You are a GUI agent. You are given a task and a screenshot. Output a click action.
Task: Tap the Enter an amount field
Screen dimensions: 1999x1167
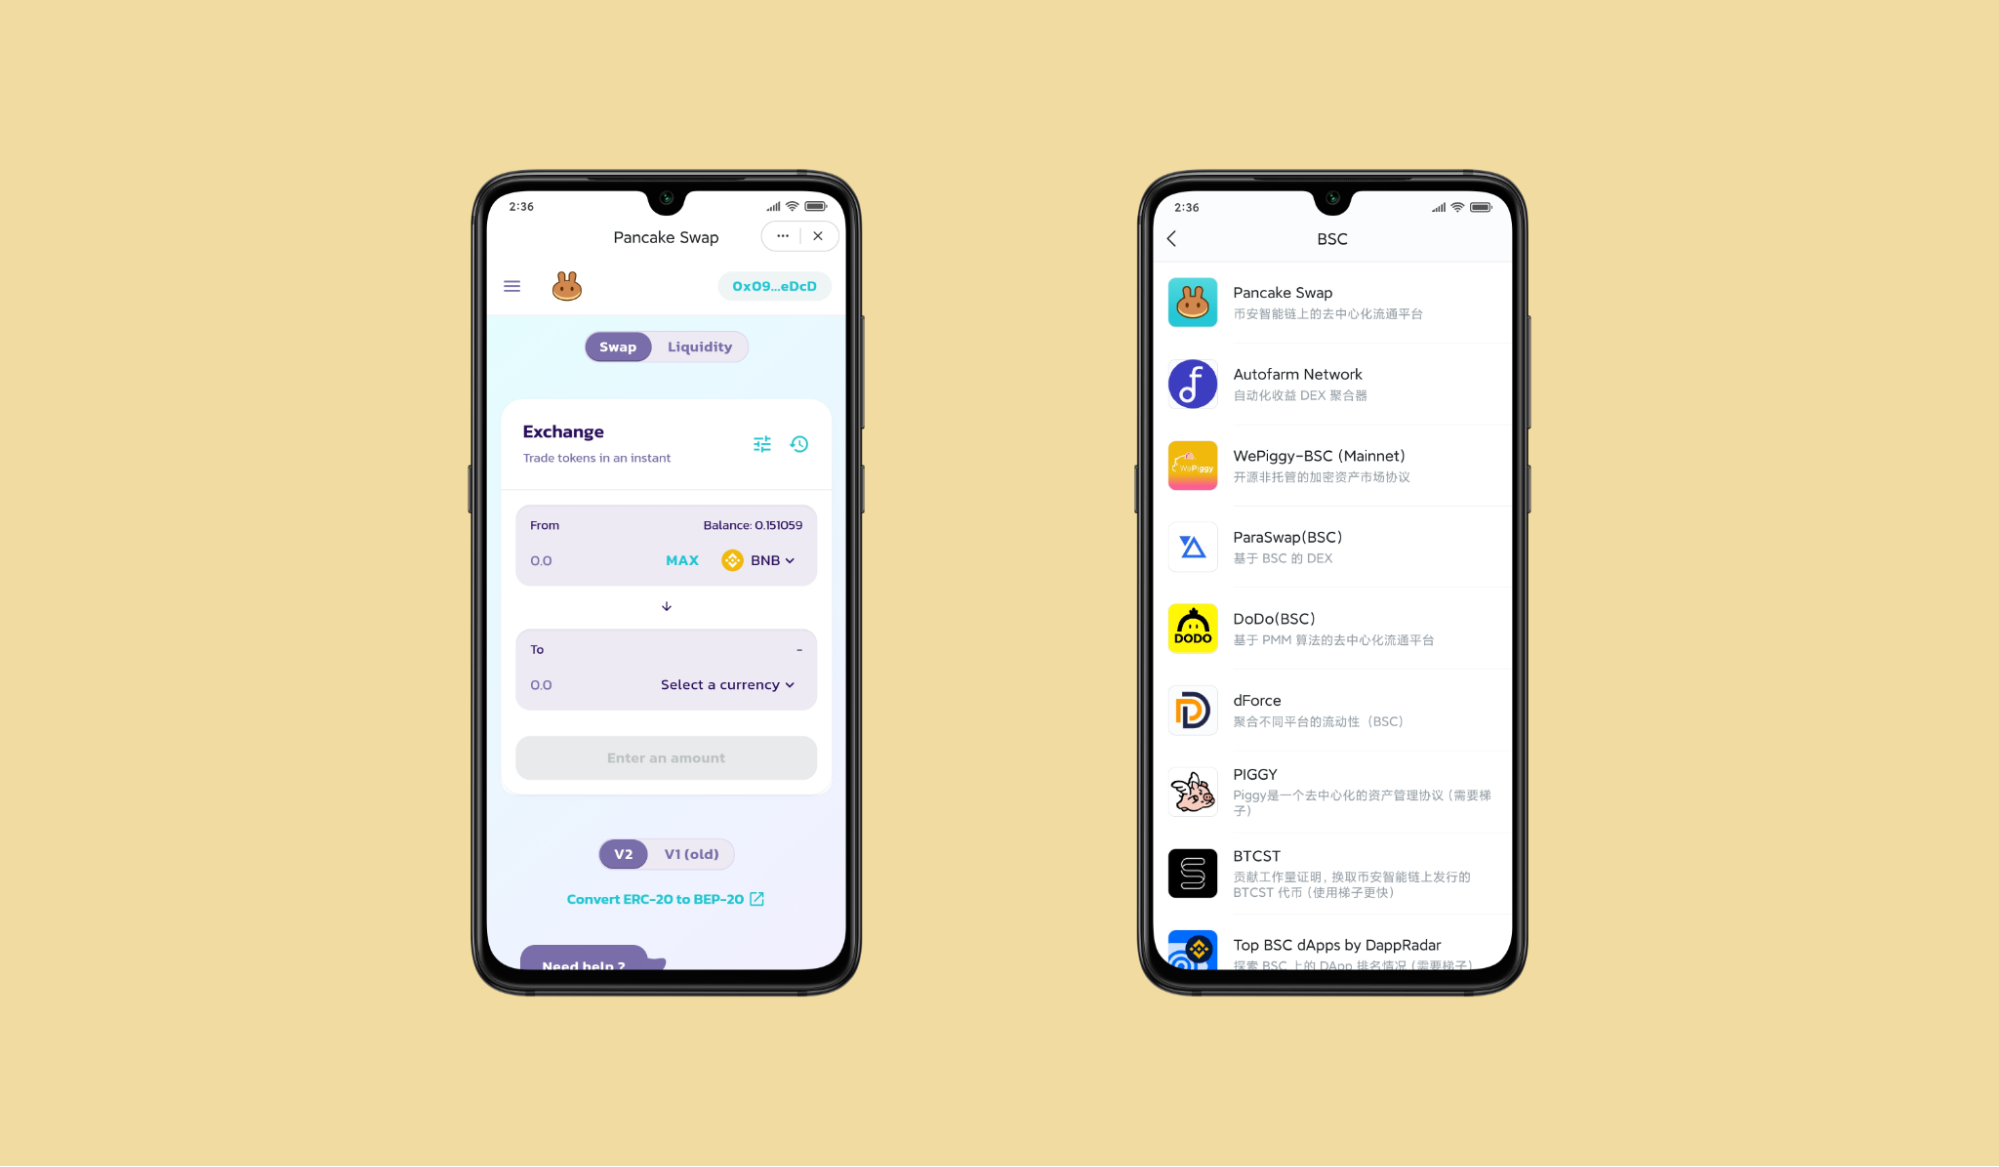[665, 757]
